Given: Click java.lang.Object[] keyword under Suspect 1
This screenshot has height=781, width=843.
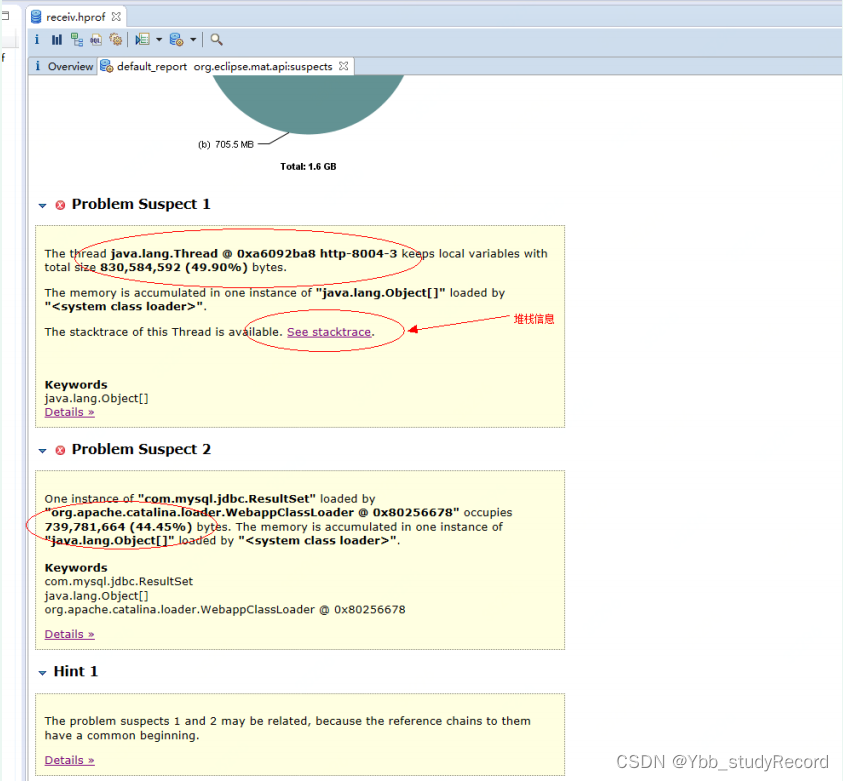Looking at the screenshot, I should click(97, 398).
